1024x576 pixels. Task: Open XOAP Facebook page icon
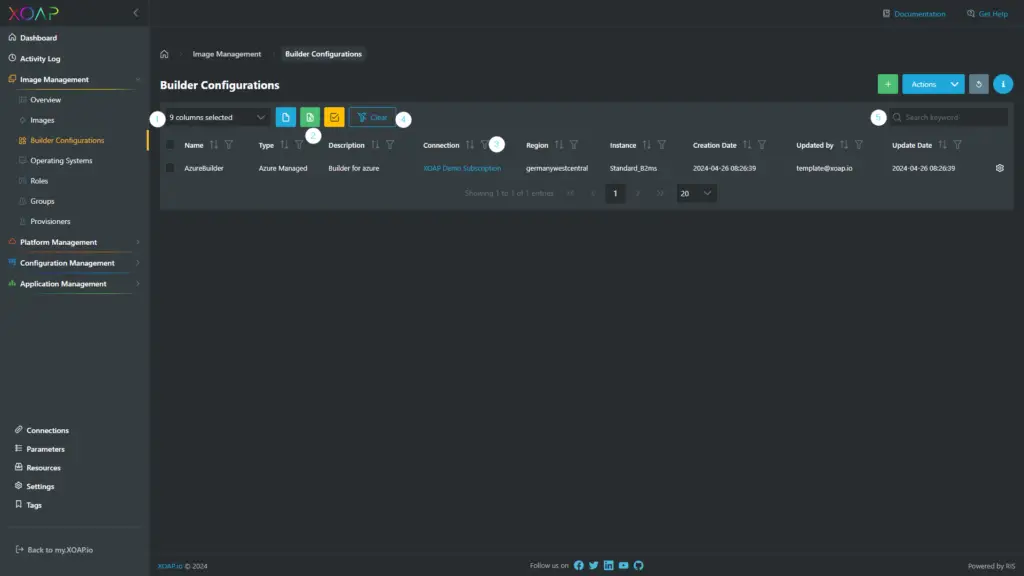point(579,566)
